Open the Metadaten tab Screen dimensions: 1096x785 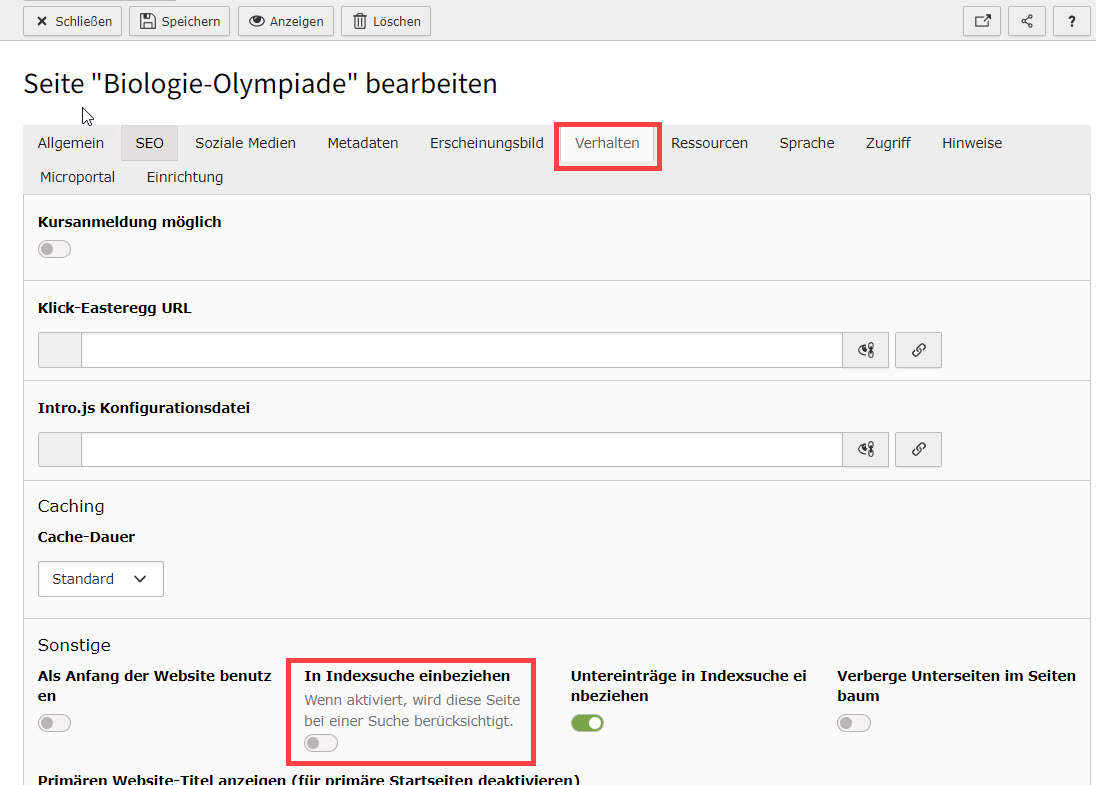click(363, 143)
